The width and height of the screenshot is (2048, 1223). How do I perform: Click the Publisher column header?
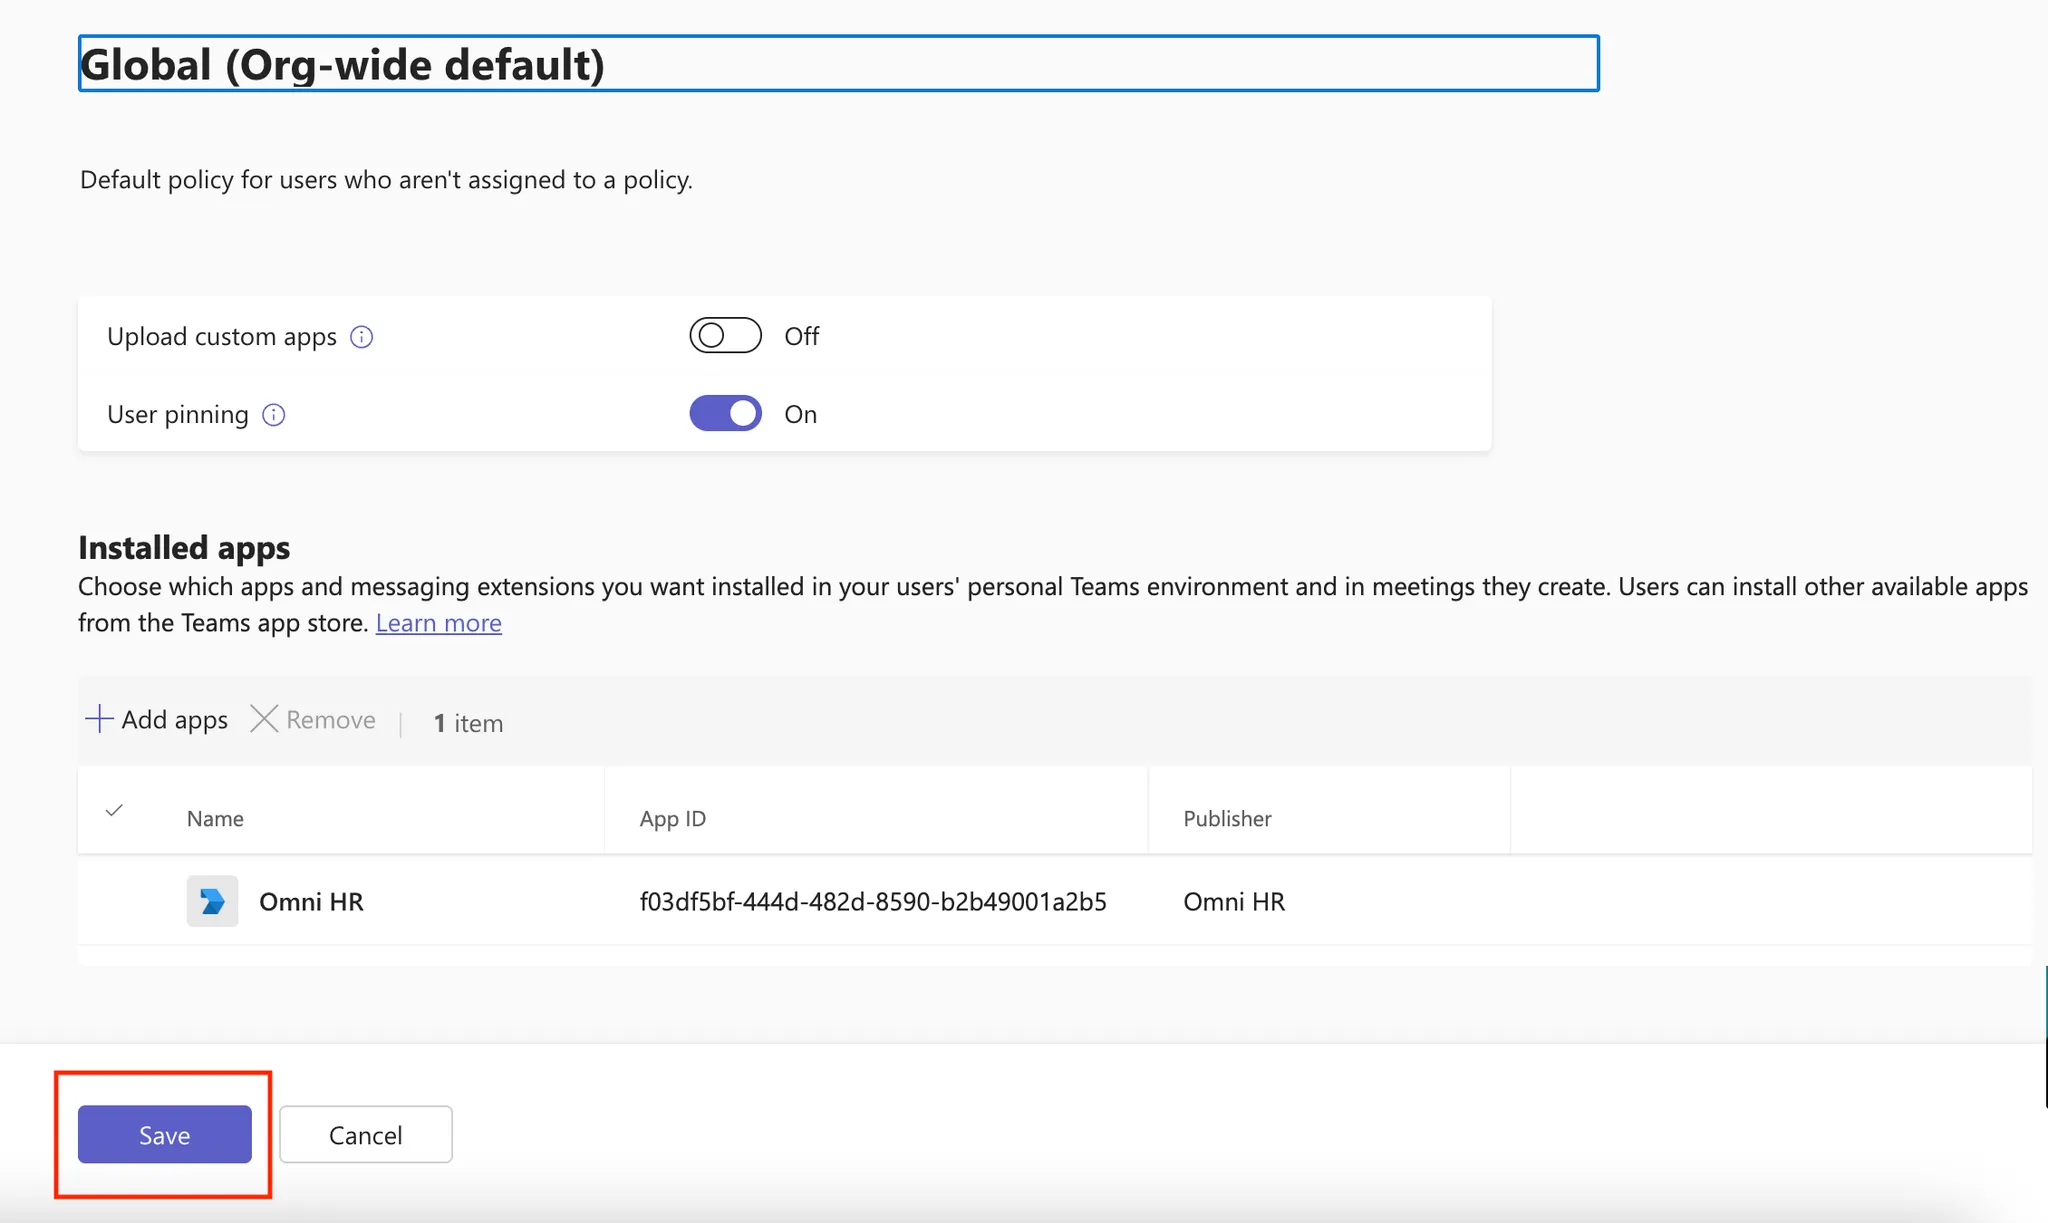[x=1227, y=819]
